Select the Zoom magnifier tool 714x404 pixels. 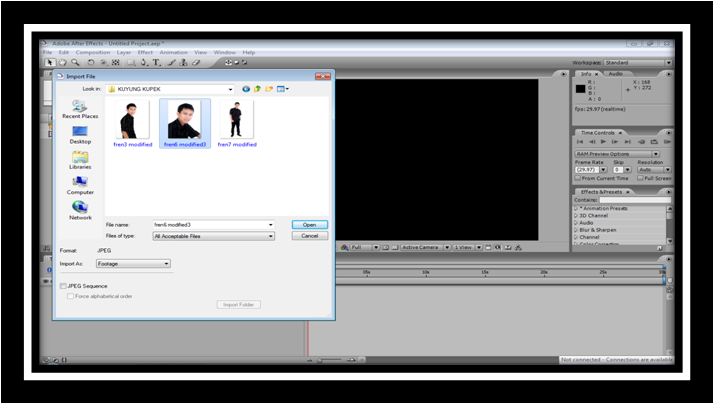click(75, 62)
